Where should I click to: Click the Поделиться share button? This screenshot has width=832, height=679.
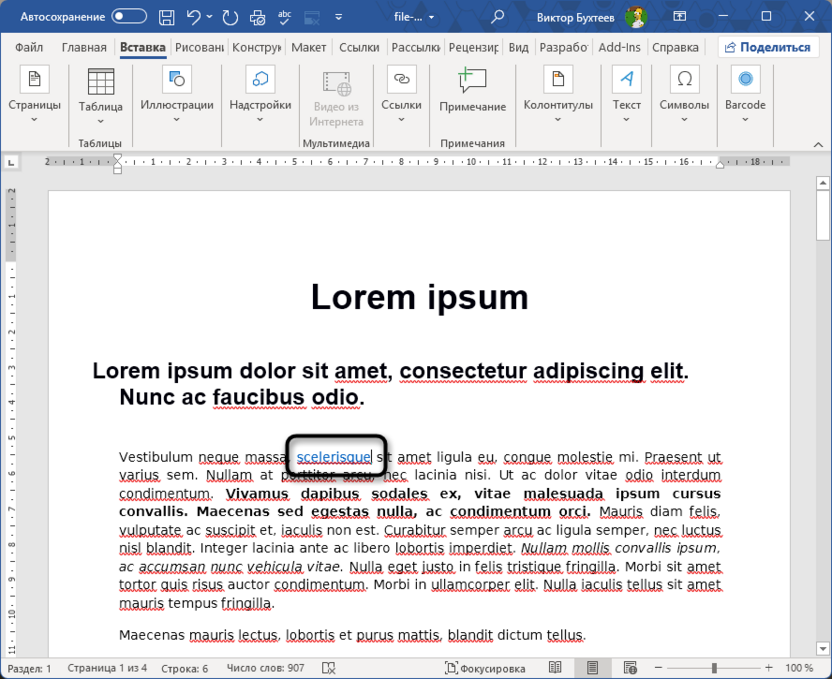(x=767, y=47)
